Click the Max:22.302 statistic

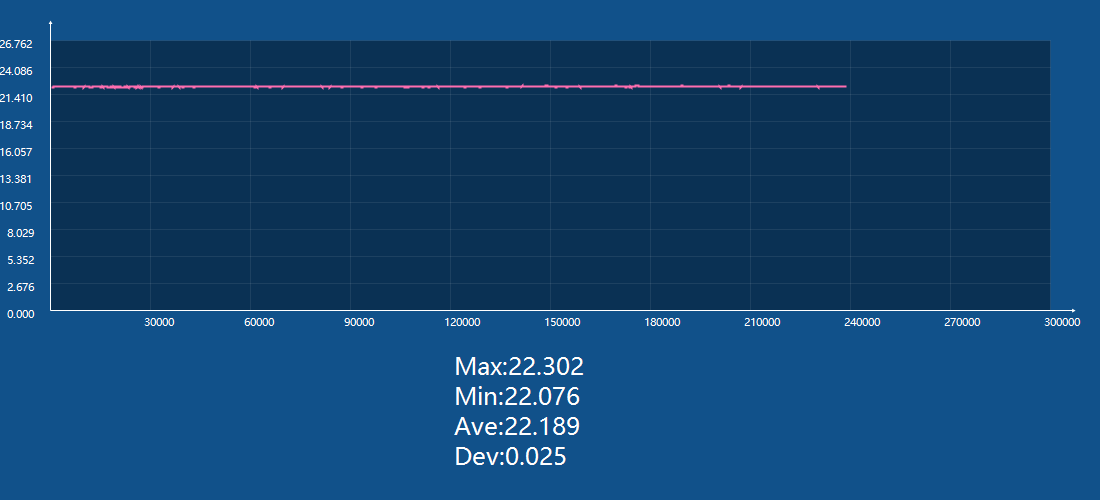click(x=519, y=366)
